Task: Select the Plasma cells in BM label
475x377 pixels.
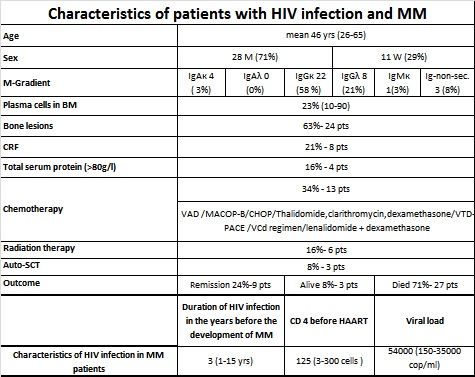Action: click(40, 105)
